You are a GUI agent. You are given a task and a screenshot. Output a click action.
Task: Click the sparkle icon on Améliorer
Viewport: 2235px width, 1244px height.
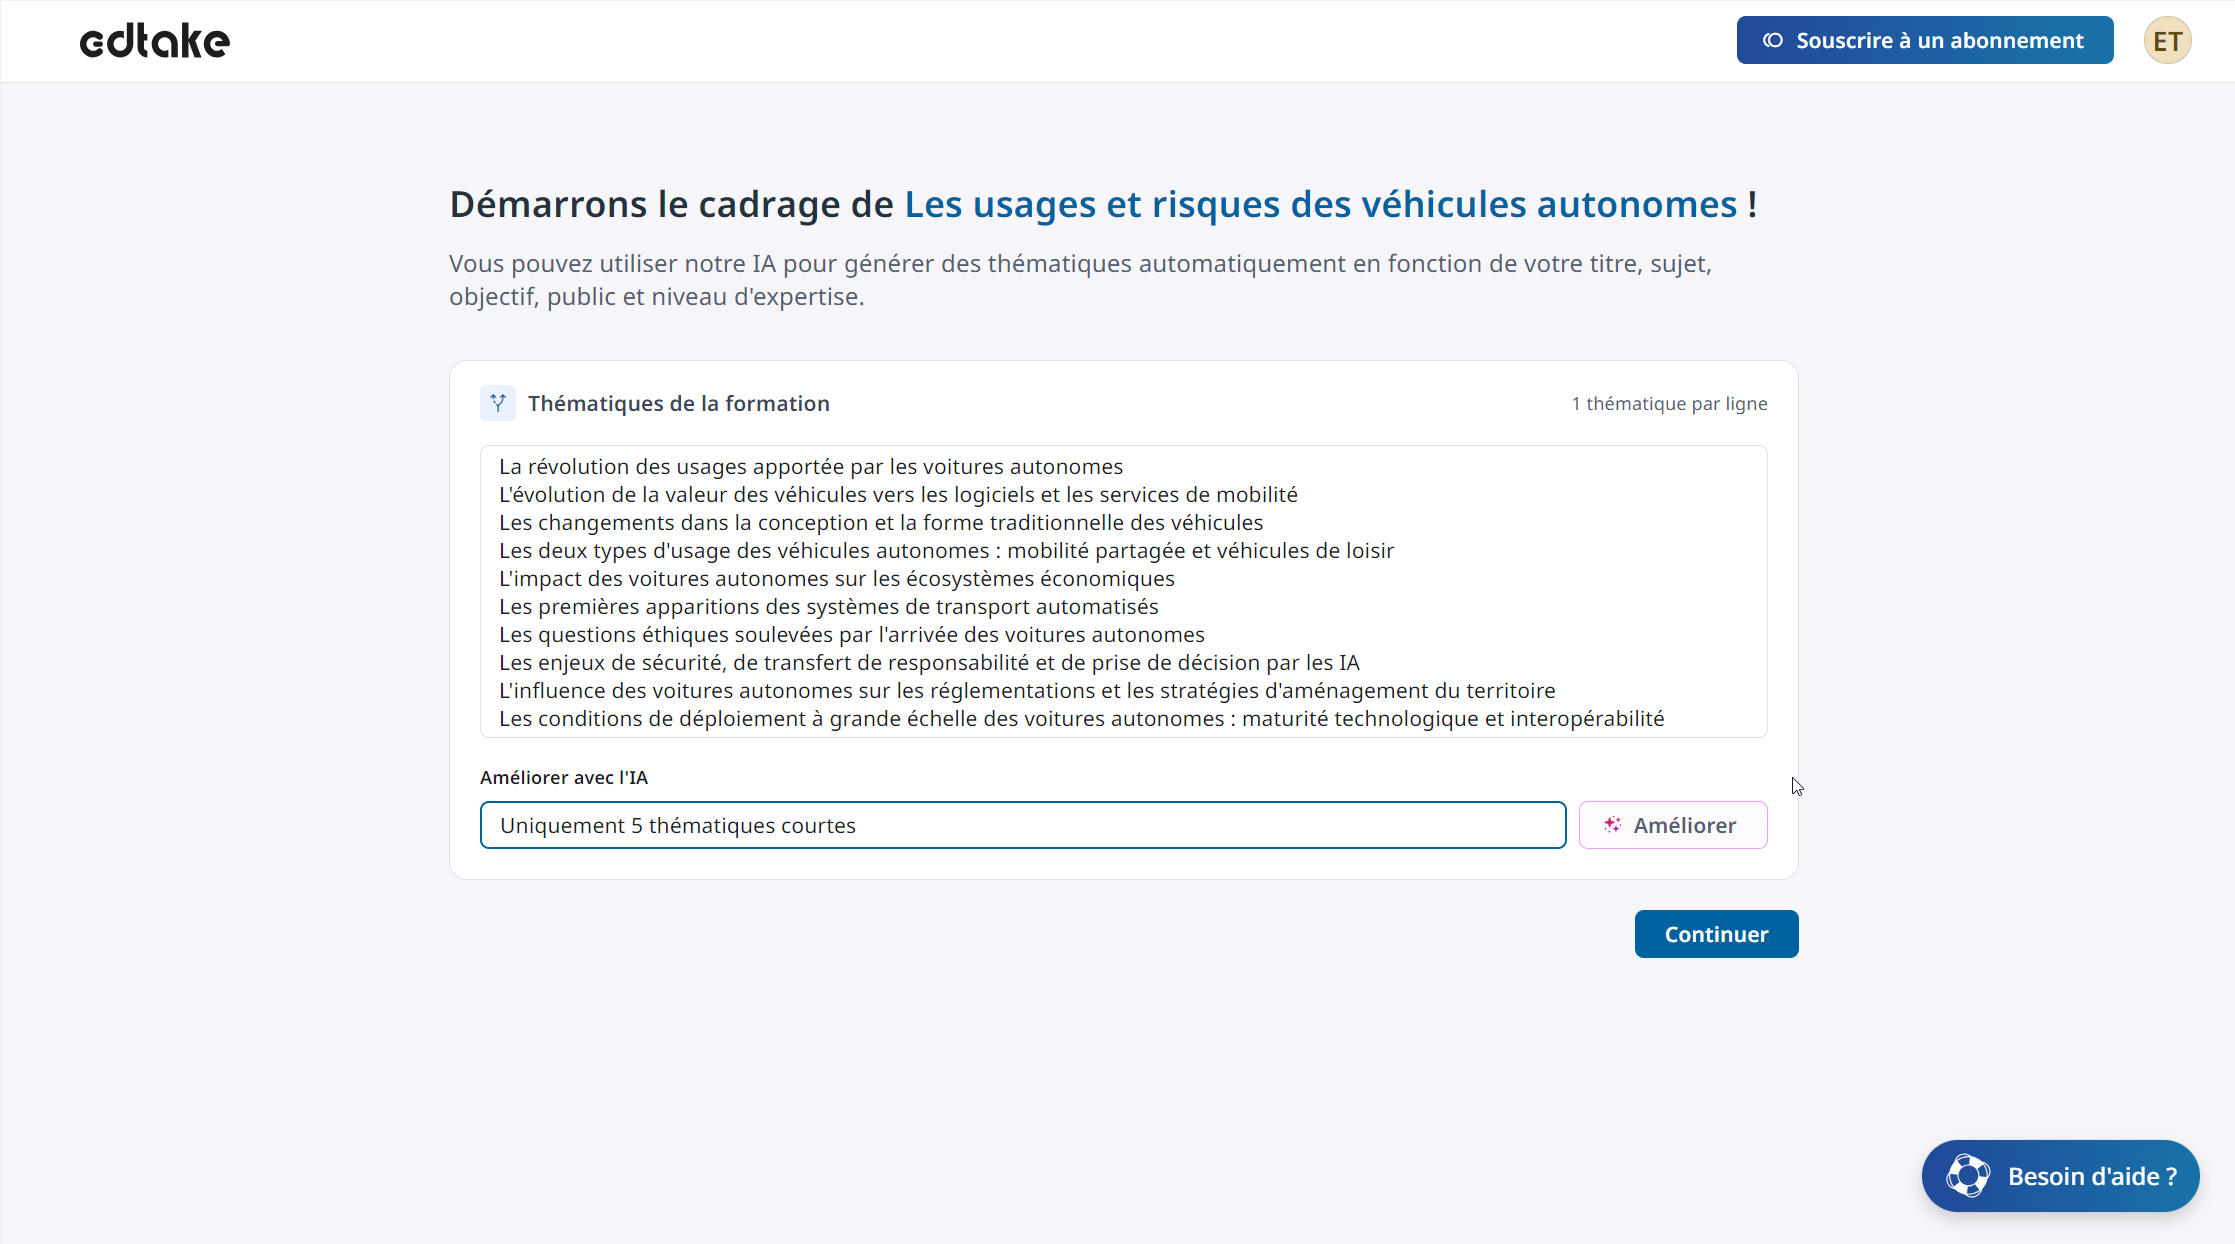click(x=1612, y=825)
